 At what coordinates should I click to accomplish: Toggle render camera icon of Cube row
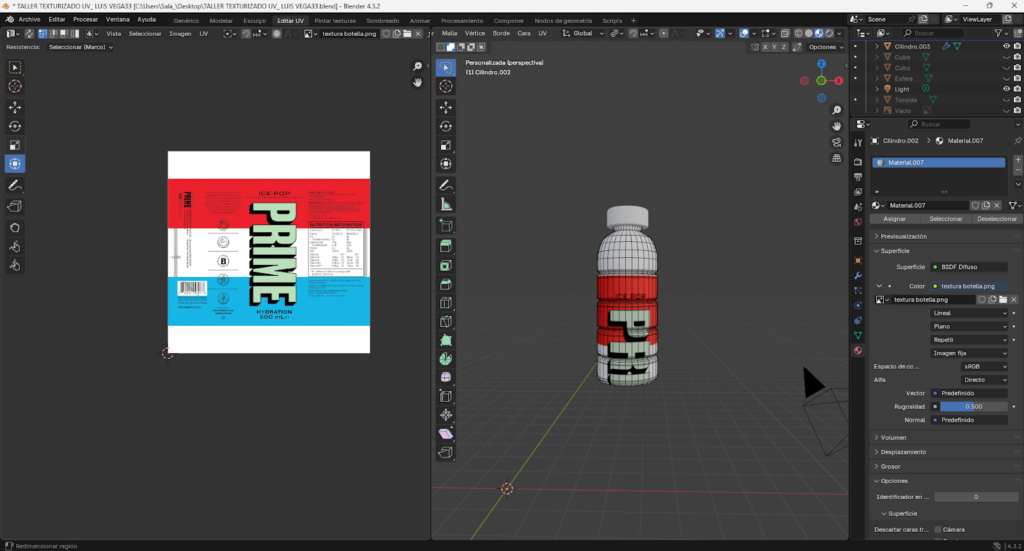tap(1017, 57)
